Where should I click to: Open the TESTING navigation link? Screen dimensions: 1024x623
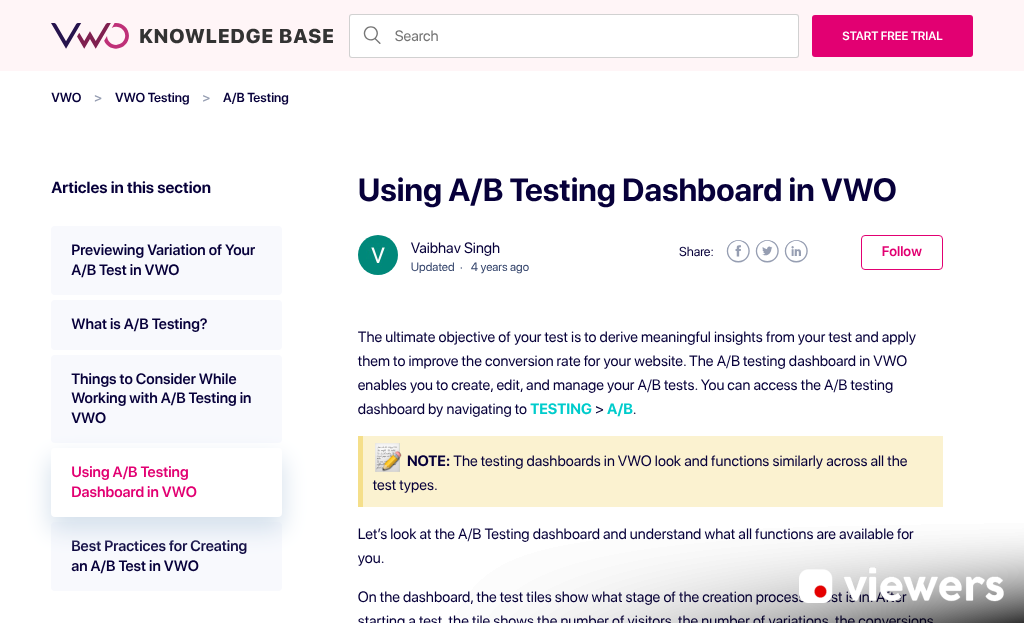click(x=561, y=409)
